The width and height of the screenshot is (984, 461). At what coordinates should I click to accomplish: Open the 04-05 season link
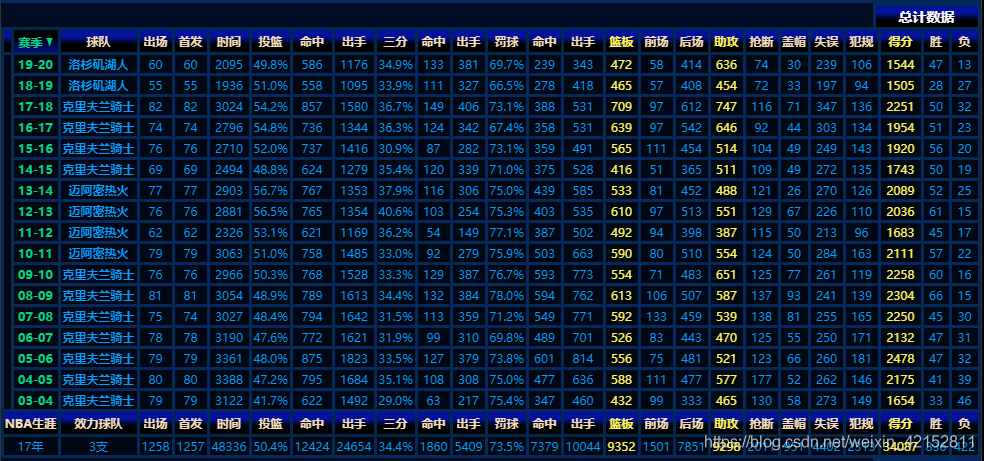(x=36, y=380)
